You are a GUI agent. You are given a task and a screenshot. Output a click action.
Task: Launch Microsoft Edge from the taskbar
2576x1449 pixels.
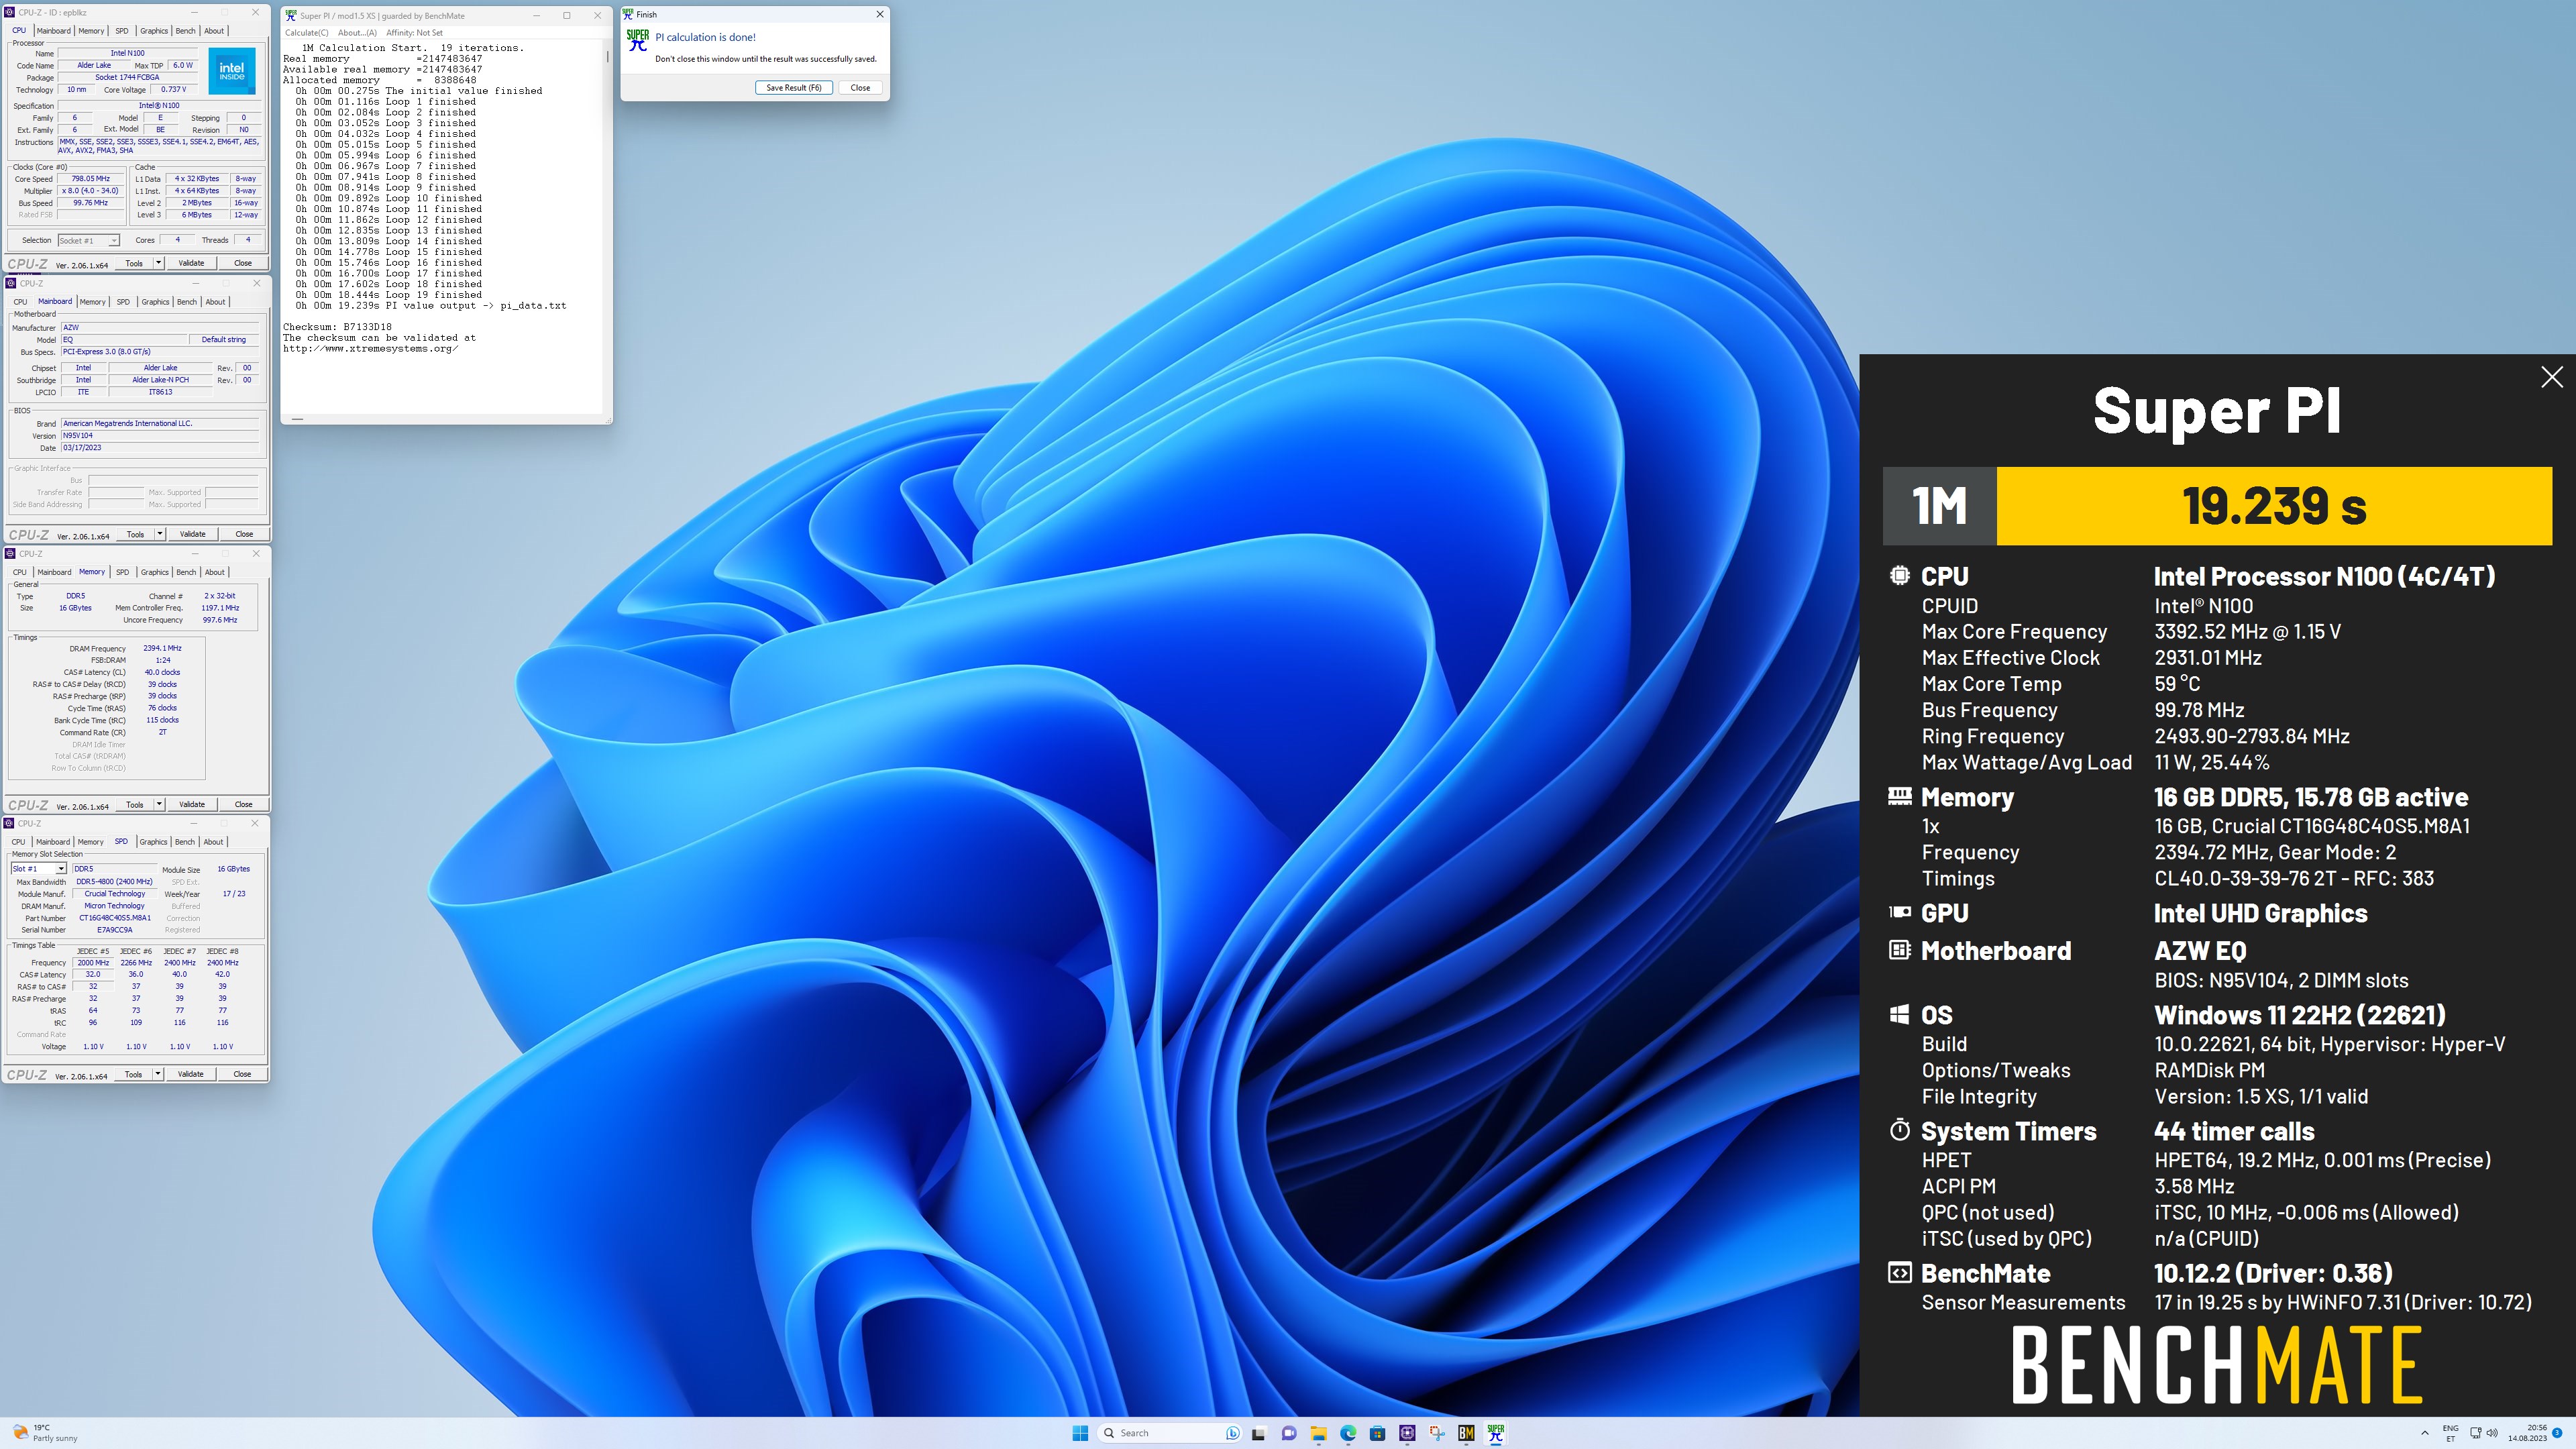(x=1348, y=1433)
